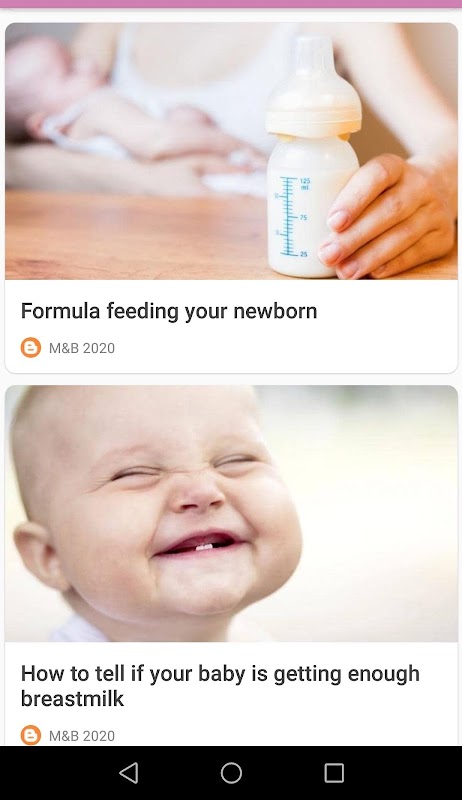Tap Blogger icon under breastmilk article
This screenshot has height=800, width=462.
31,735
